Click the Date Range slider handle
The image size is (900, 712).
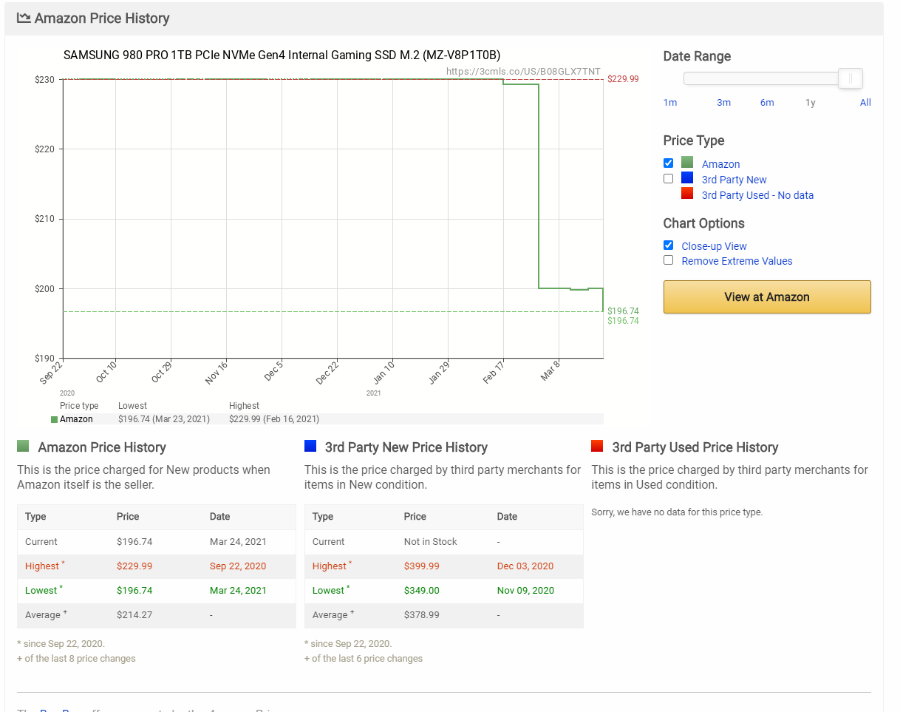pyautogui.click(x=851, y=79)
